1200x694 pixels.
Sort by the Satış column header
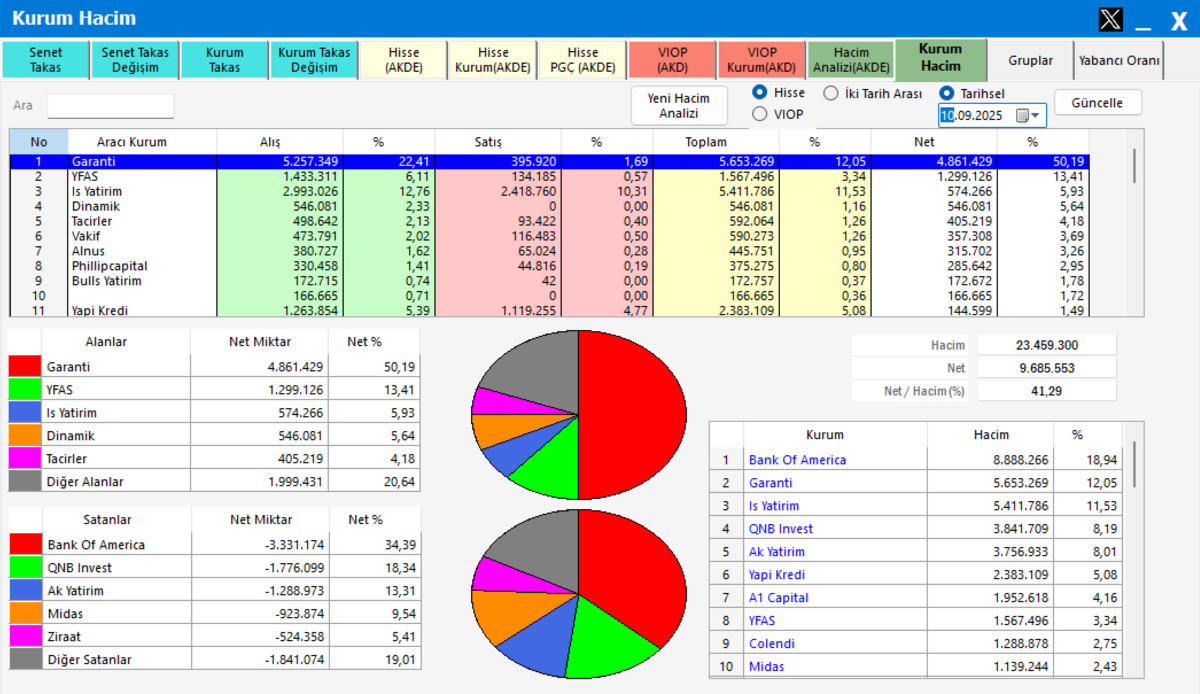coord(498,142)
